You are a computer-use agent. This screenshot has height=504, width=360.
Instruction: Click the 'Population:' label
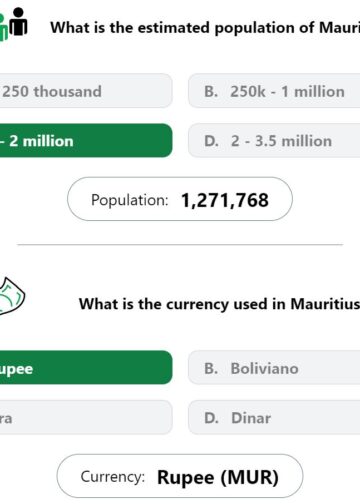pos(130,200)
